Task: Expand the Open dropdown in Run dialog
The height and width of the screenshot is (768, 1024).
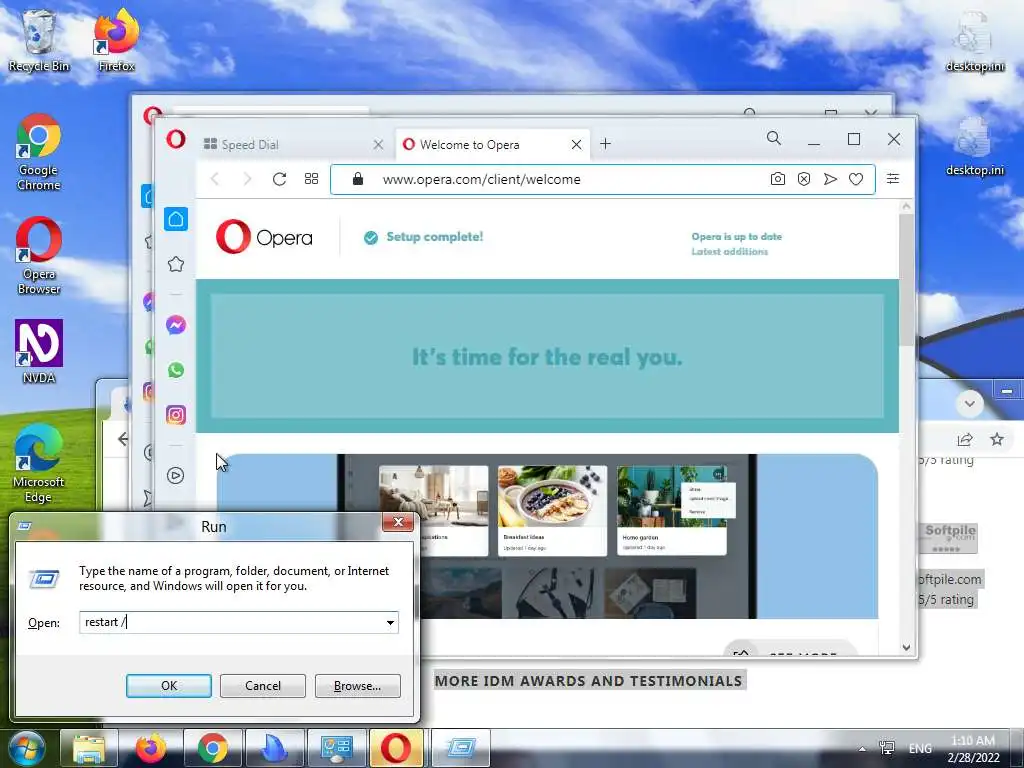Action: (391, 622)
